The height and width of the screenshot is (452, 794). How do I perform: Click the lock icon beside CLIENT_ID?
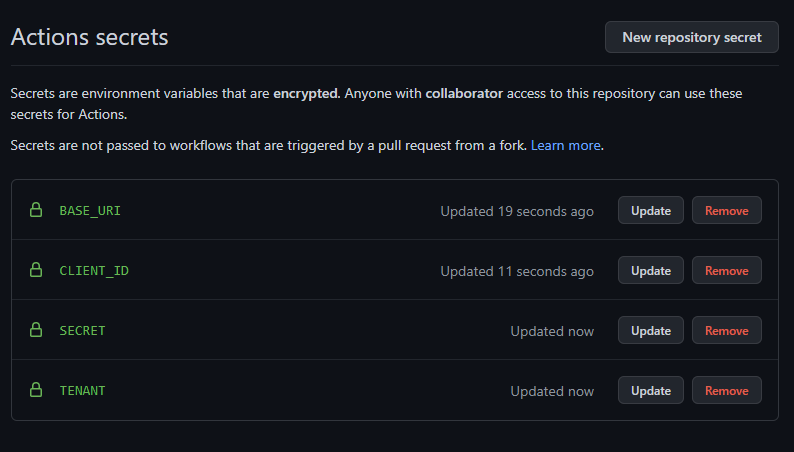coord(36,270)
